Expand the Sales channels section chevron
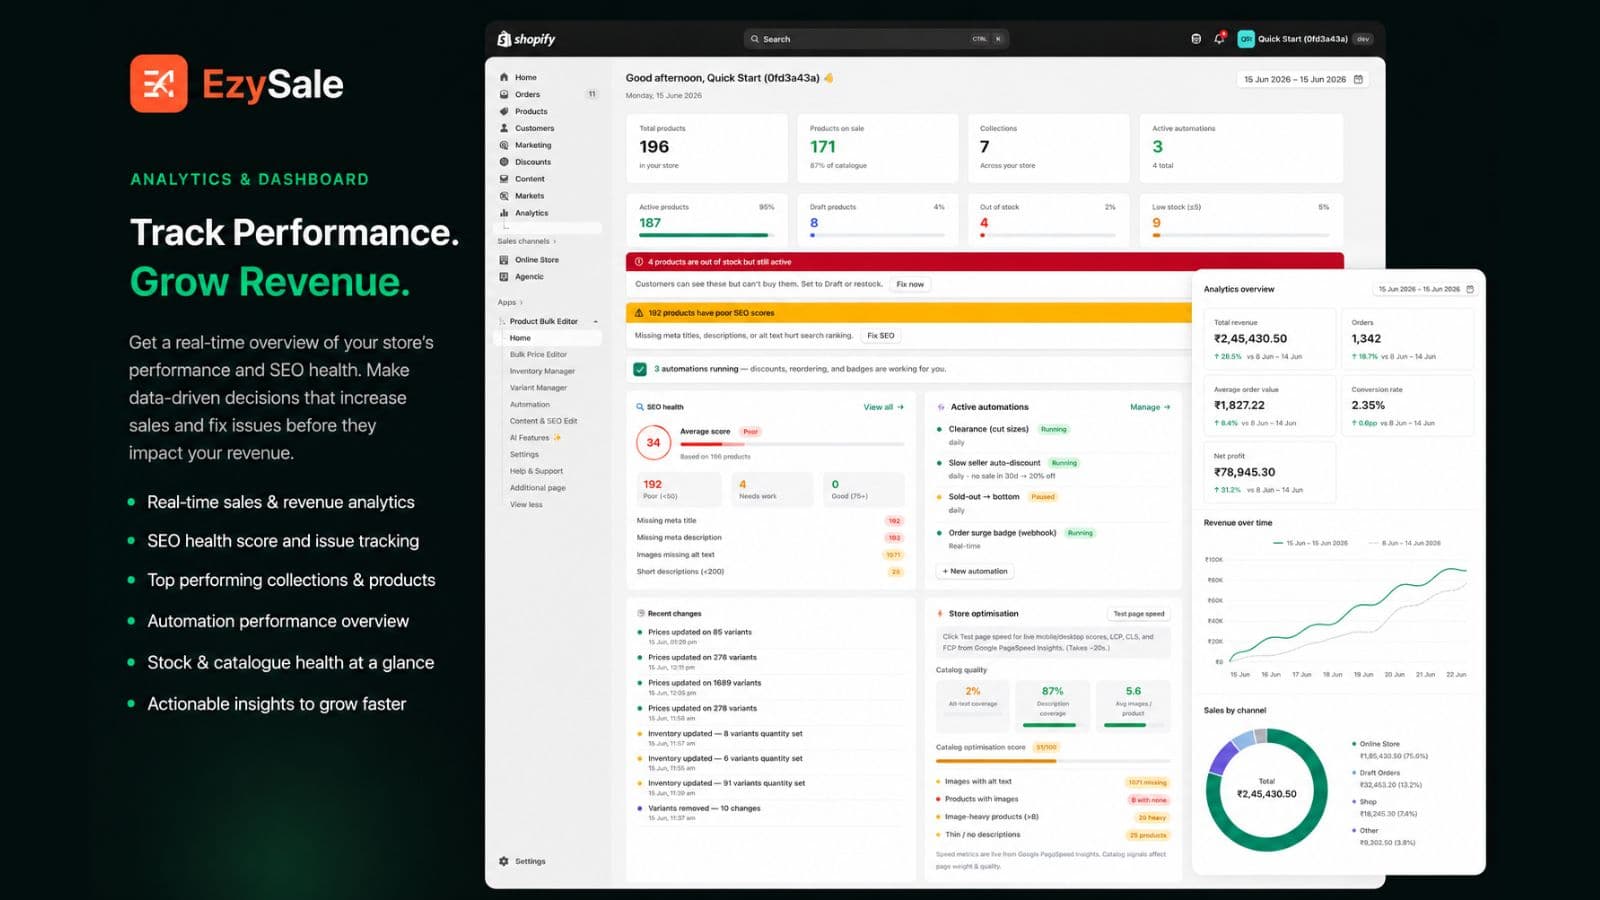Screen dimensions: 1600x900 (x=555, y=241)
